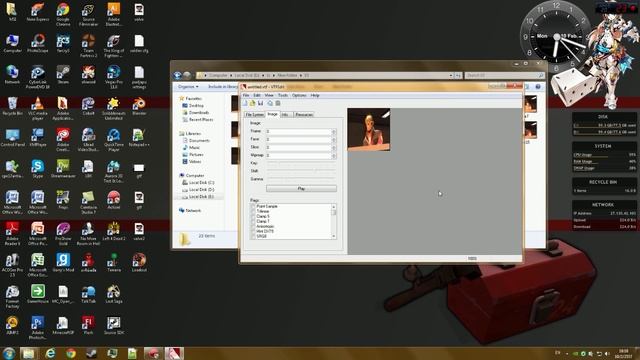Open Steam from the taskbar
The width and height of the screenshot is (640, 360).
coord(91,353)
